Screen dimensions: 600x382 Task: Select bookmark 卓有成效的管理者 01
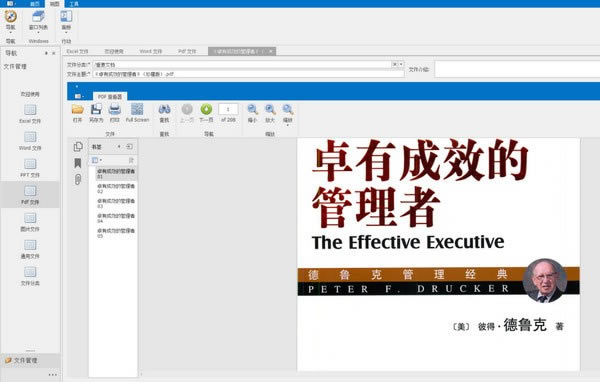pos(116,174)
